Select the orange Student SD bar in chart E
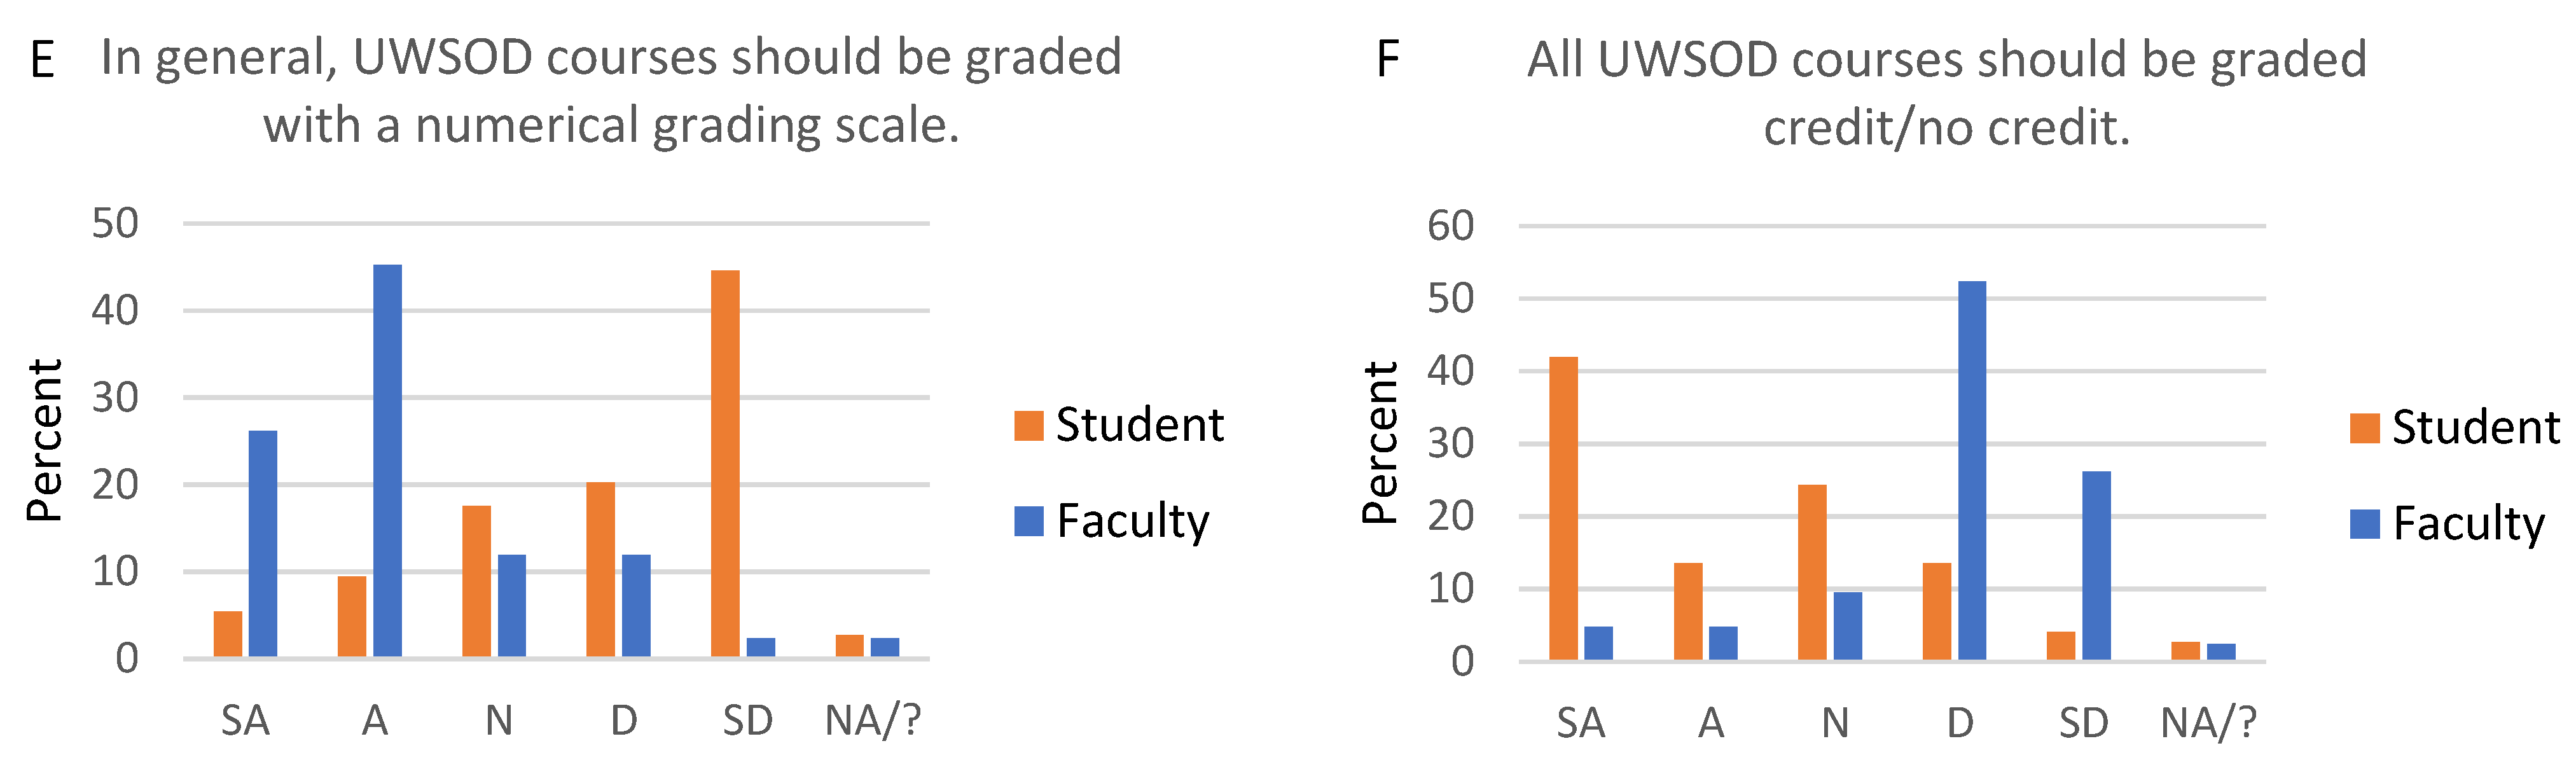The width and height of the screenshot is (2576, 769). pos(725,463)
